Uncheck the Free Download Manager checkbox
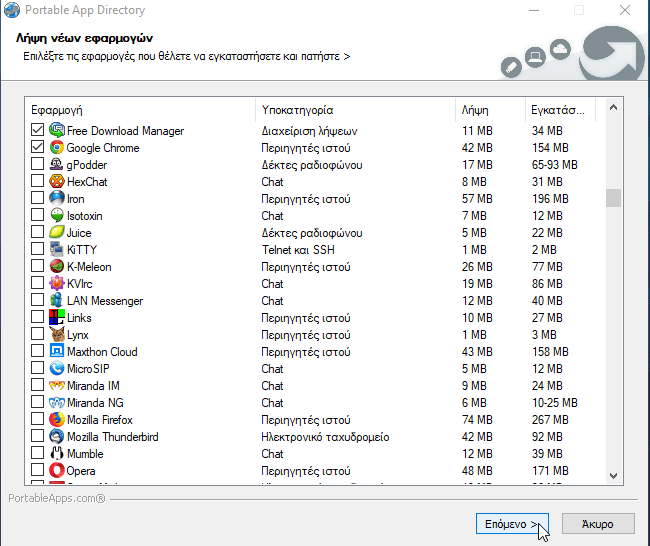The image size is (650, 546). pyautogui.click(x=37, y=130)
